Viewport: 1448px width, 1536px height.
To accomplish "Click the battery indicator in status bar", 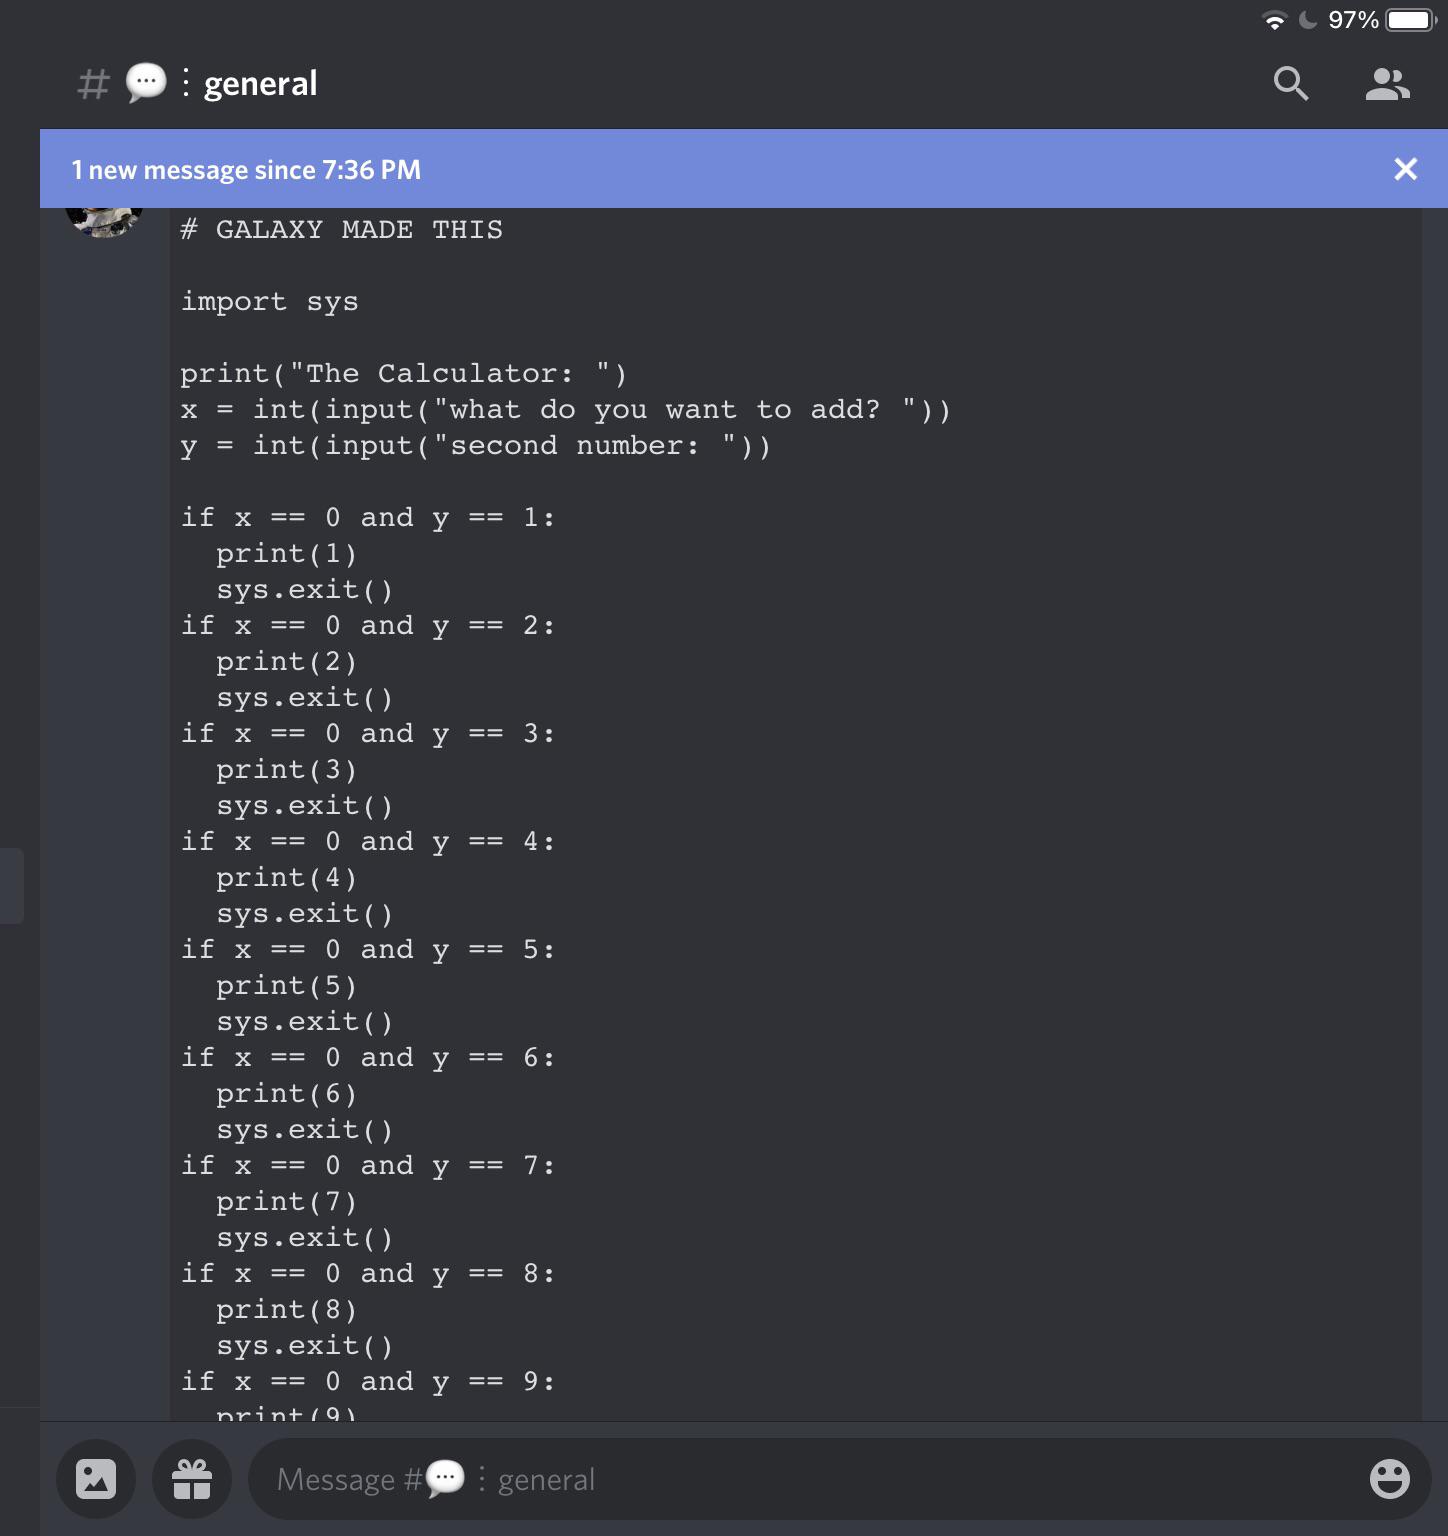I will 1412,18.
